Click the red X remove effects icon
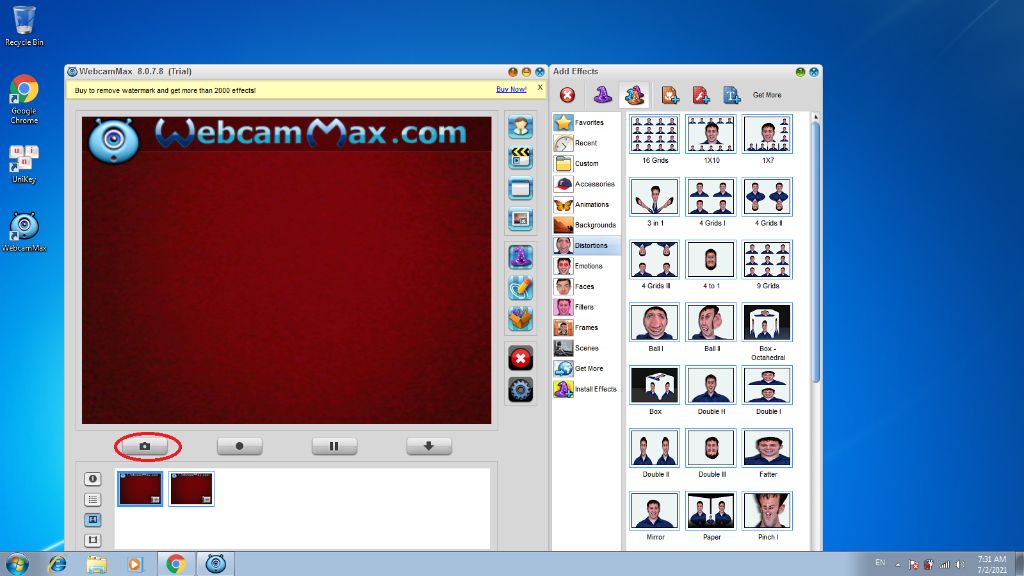The image size is (1024, 576). [x=520, y=359]
